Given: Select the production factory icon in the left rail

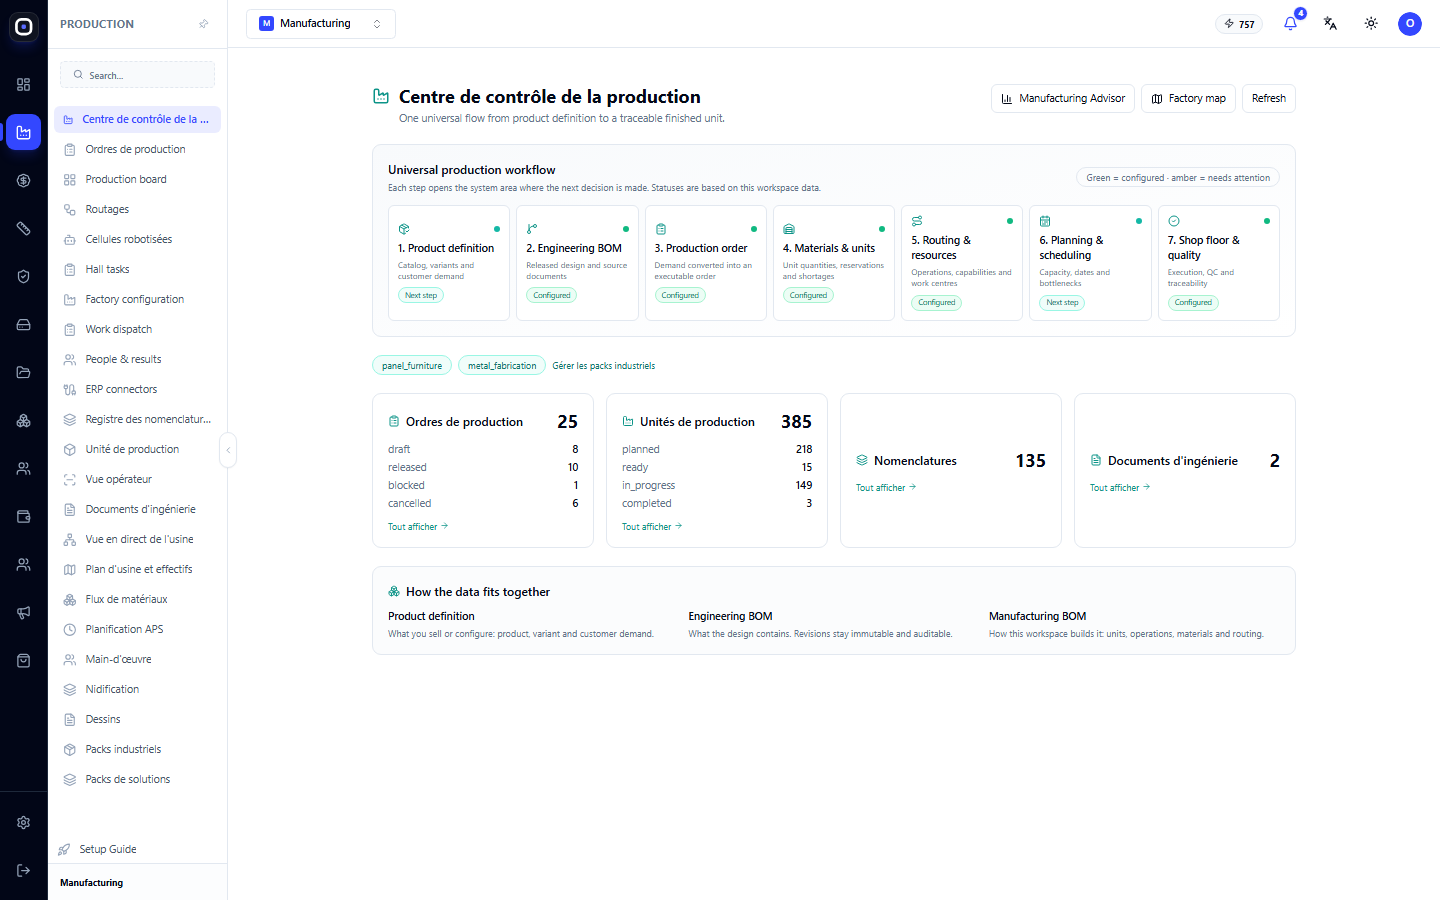Looking at the screenshot, I should (24, 132).
